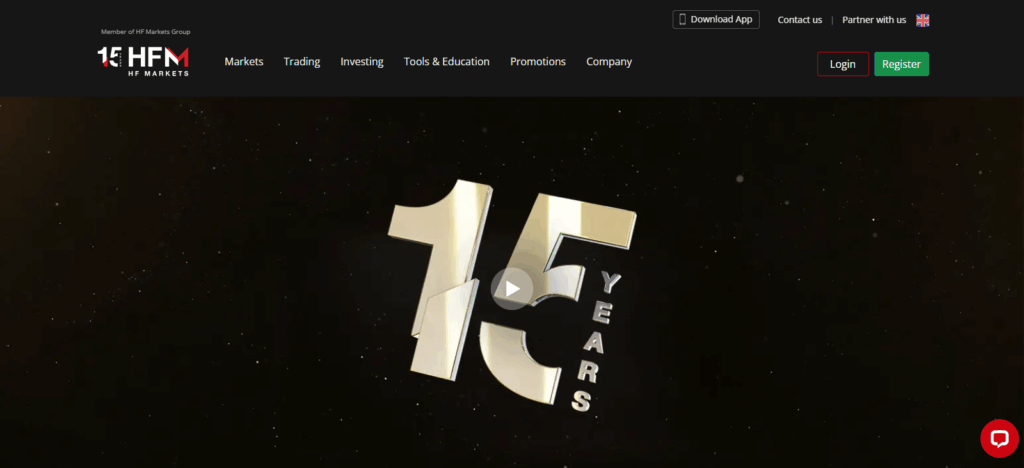This screenshot has width=1024, height=468.
Task: Expand the Trading dropdown menu
Action: pos(301,62)
